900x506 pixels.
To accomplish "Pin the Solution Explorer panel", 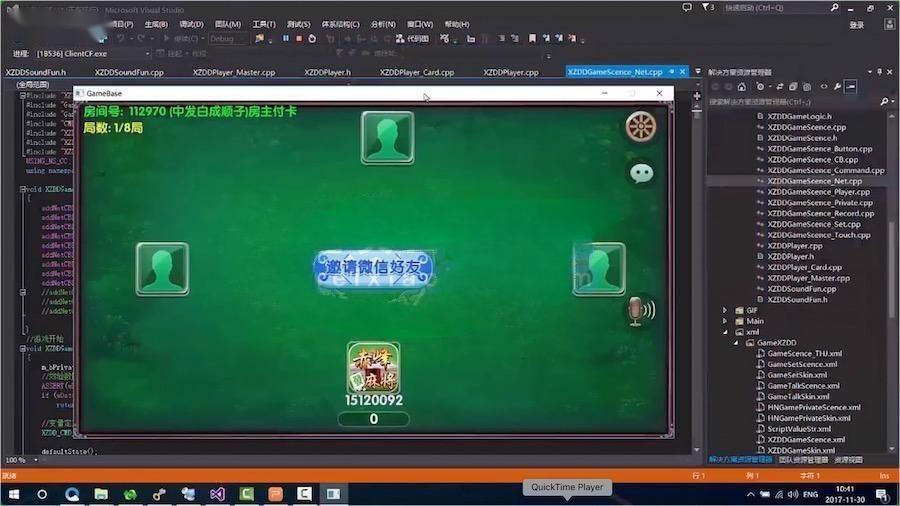I will pyautogui.click(x=879, y=72).
